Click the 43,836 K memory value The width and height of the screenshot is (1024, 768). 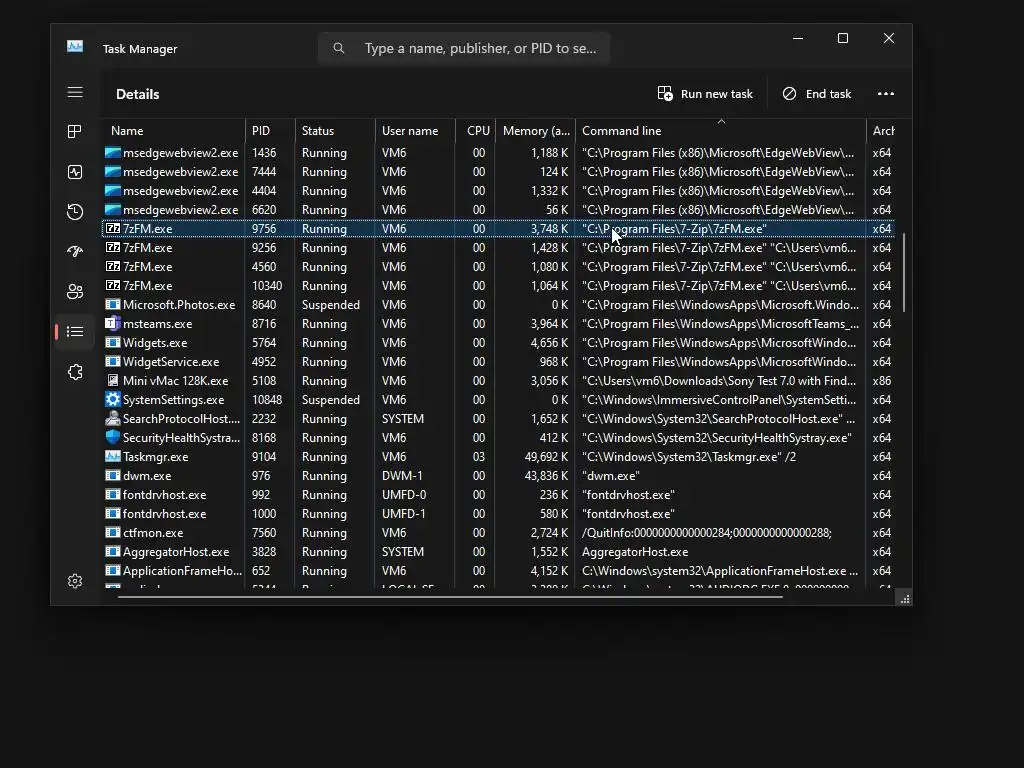tap(546, 475)
